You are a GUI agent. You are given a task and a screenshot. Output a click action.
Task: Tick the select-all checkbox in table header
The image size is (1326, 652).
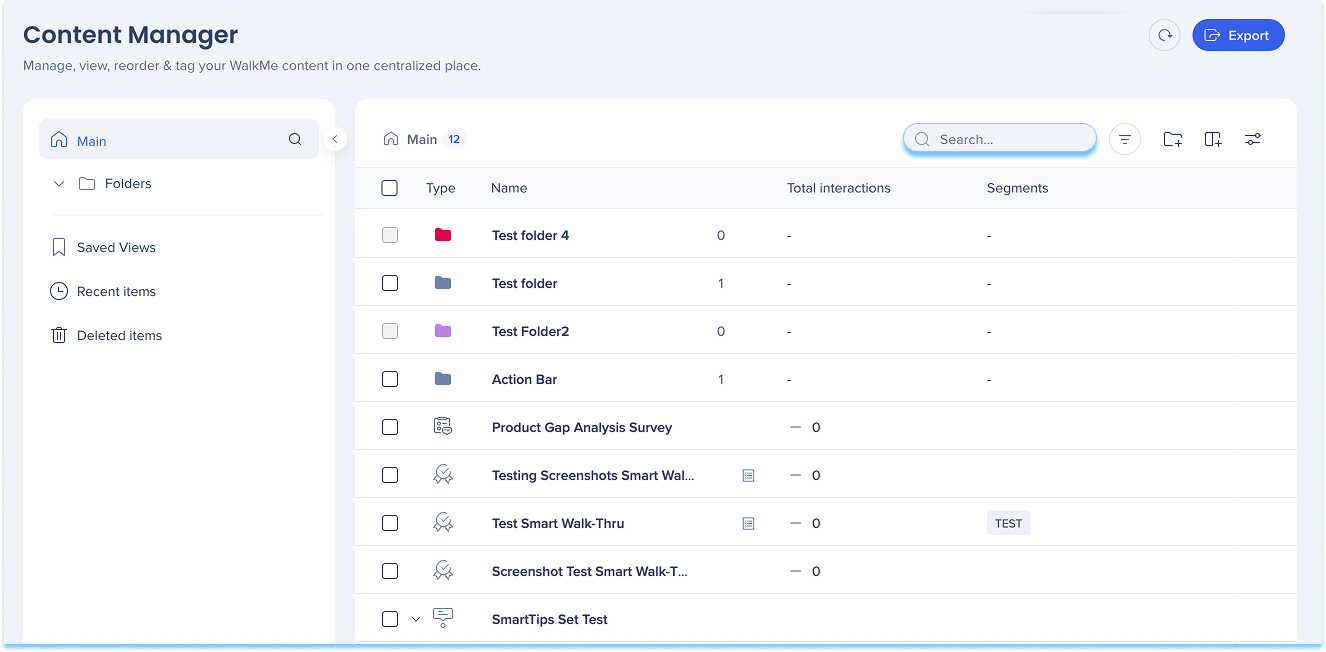tap(390, 188)
